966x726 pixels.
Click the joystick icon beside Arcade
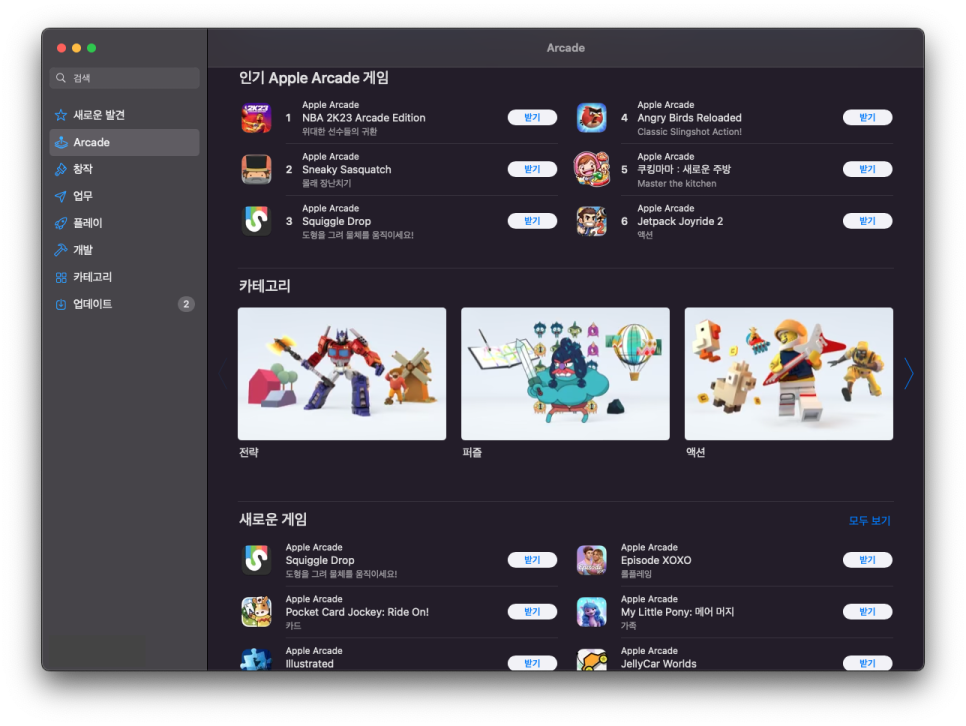point(61,142)
